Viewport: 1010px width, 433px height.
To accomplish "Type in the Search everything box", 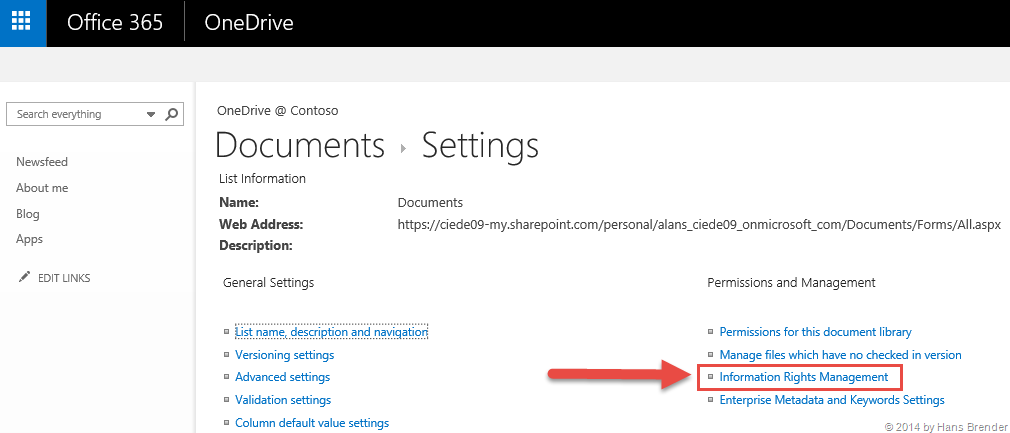I will point(75,114).
